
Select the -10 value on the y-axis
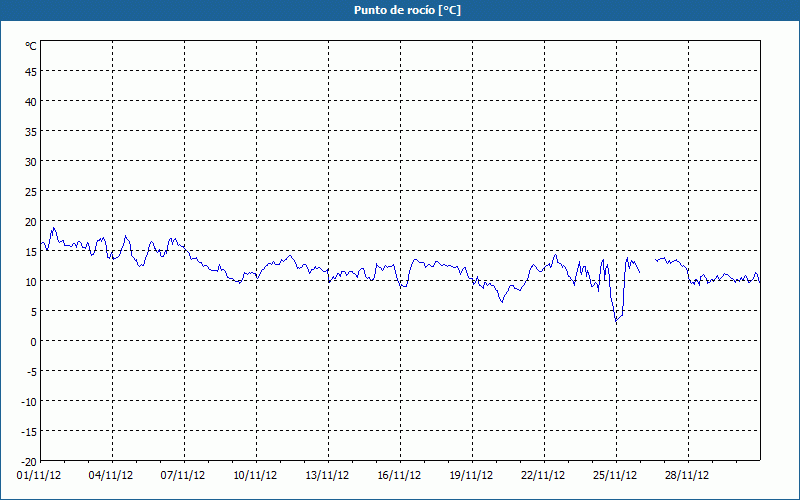pyautogui.click(x=29, y=402)
